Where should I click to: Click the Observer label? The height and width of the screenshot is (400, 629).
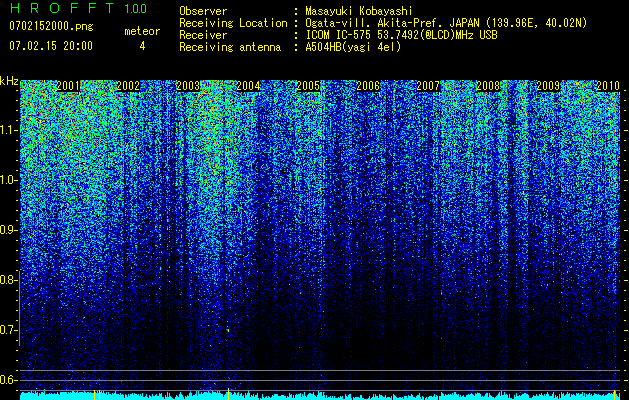203,11
